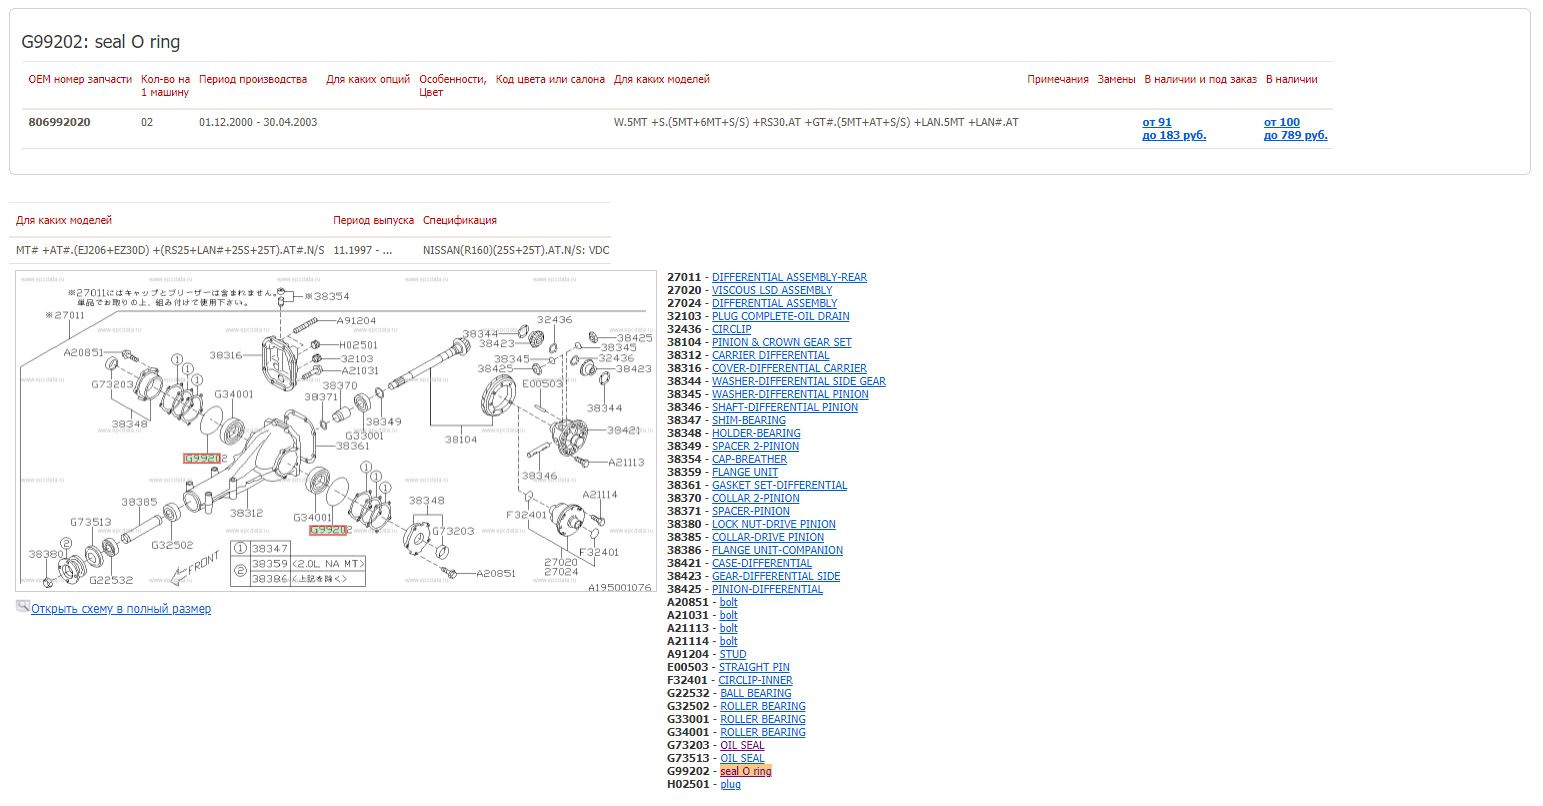This screenshot has height=806, width=1543.
Task: Open PINION & CROWN GEAR SET link
Action: pos(782,343)
